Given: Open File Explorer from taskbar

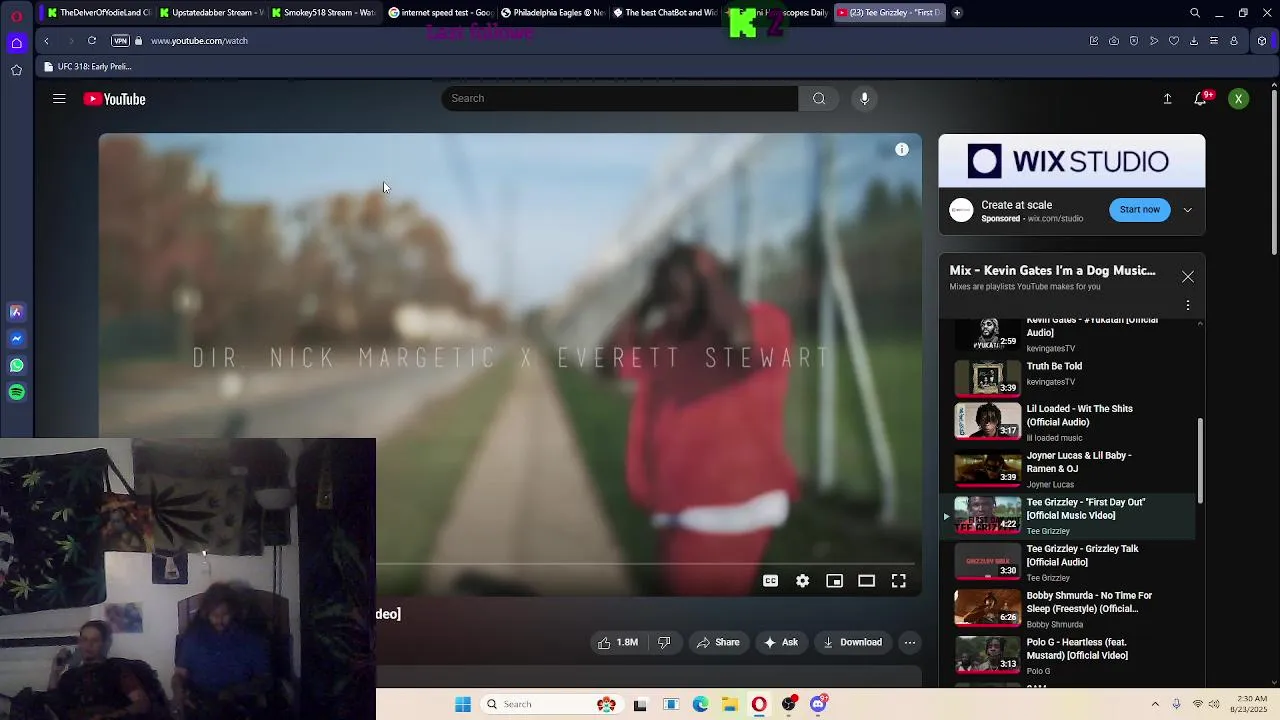Looking at the screenshot, I should (730, 704).
